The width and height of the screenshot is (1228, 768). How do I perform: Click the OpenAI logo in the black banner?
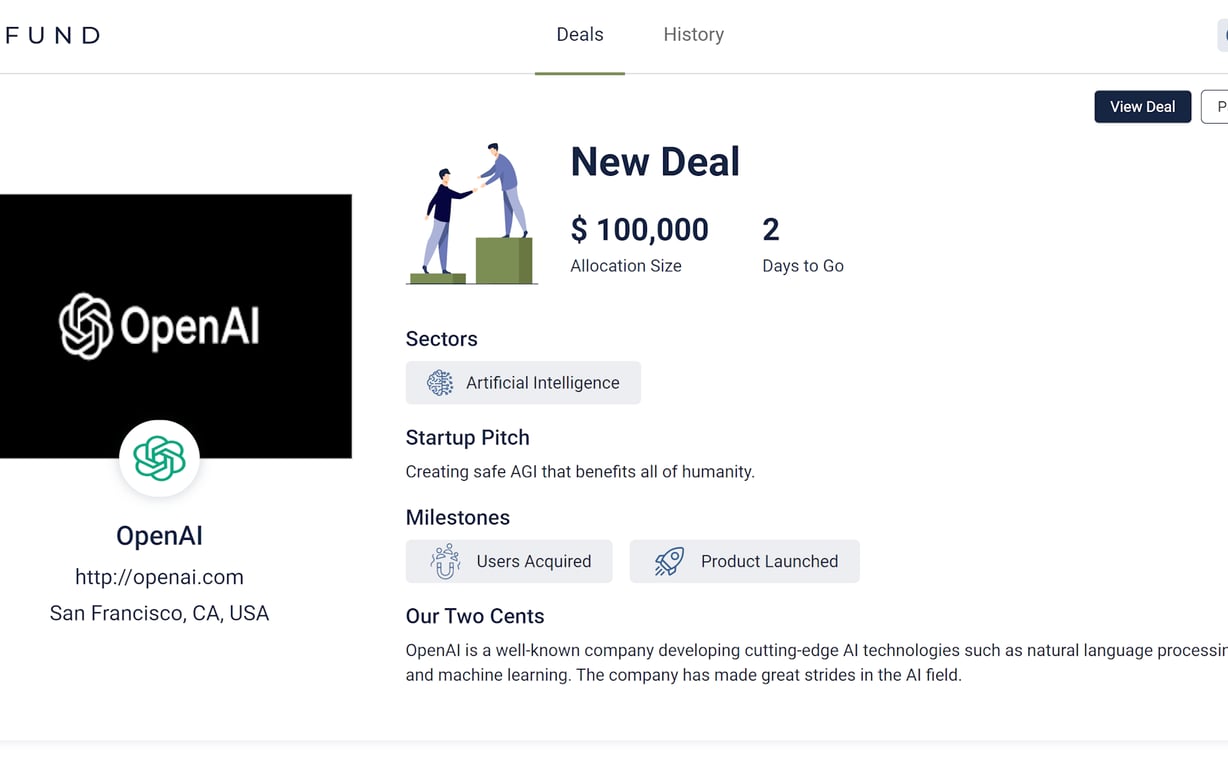[160, 326]
